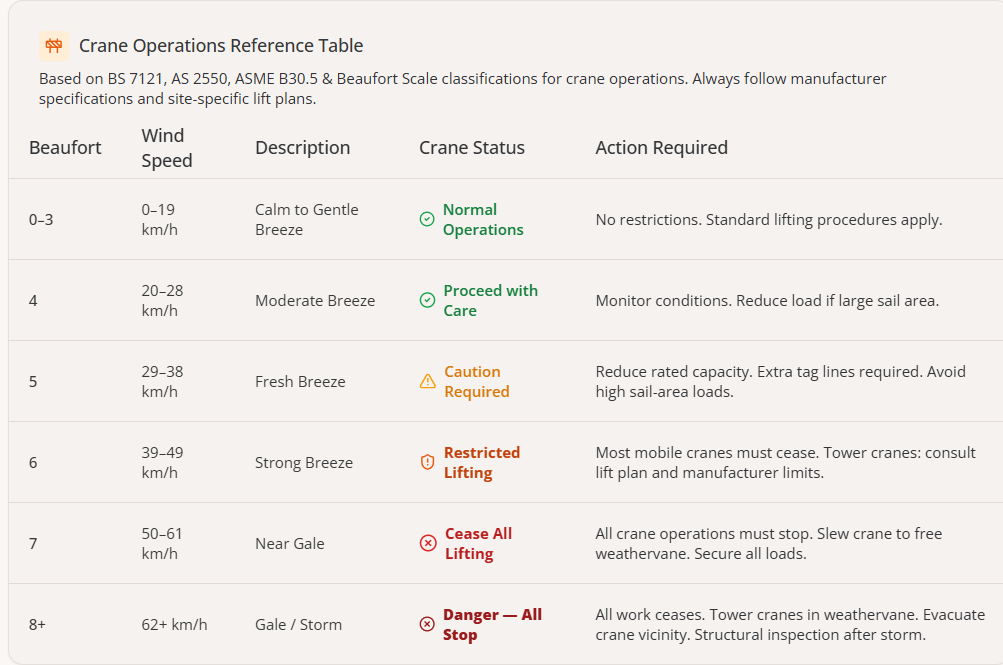The height and width of the screenshot is (665, 1003).
Task: Click the Cease All Lifting status text
Action: click(x=478, y=544)
